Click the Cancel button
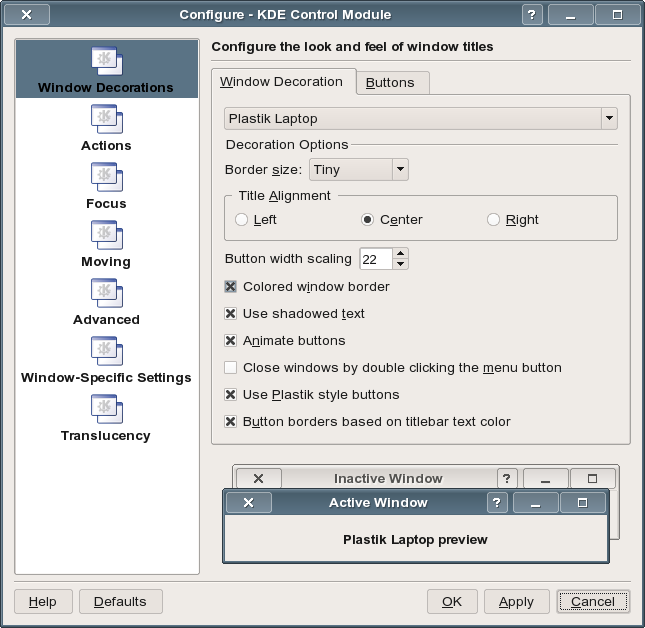This screenshot has height=628, width=645. coord(593,602)
